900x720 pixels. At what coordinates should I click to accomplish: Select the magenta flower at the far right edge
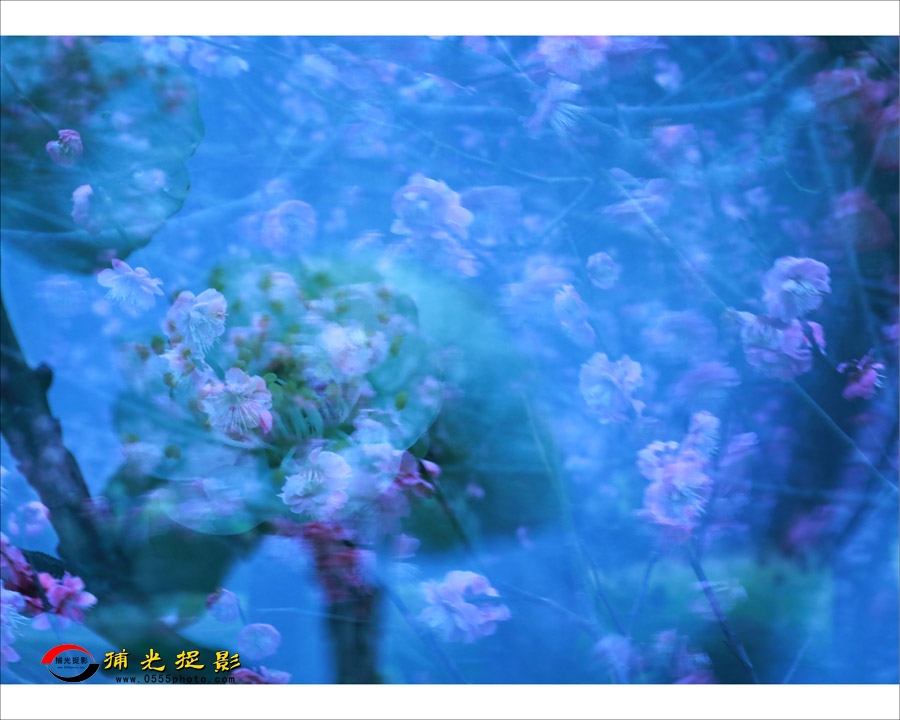click(862, 377)
